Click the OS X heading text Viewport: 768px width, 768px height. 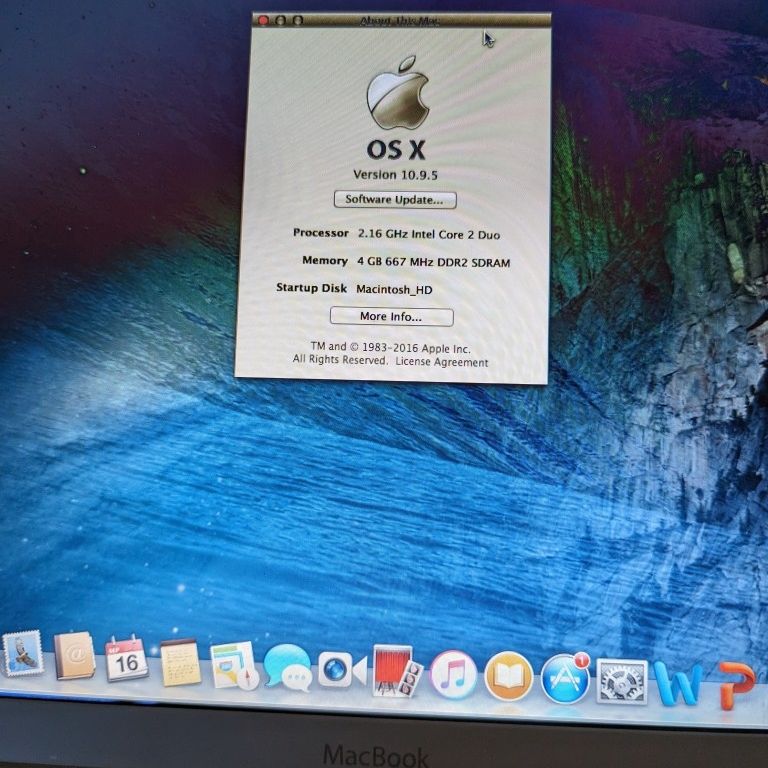(396, 149)
